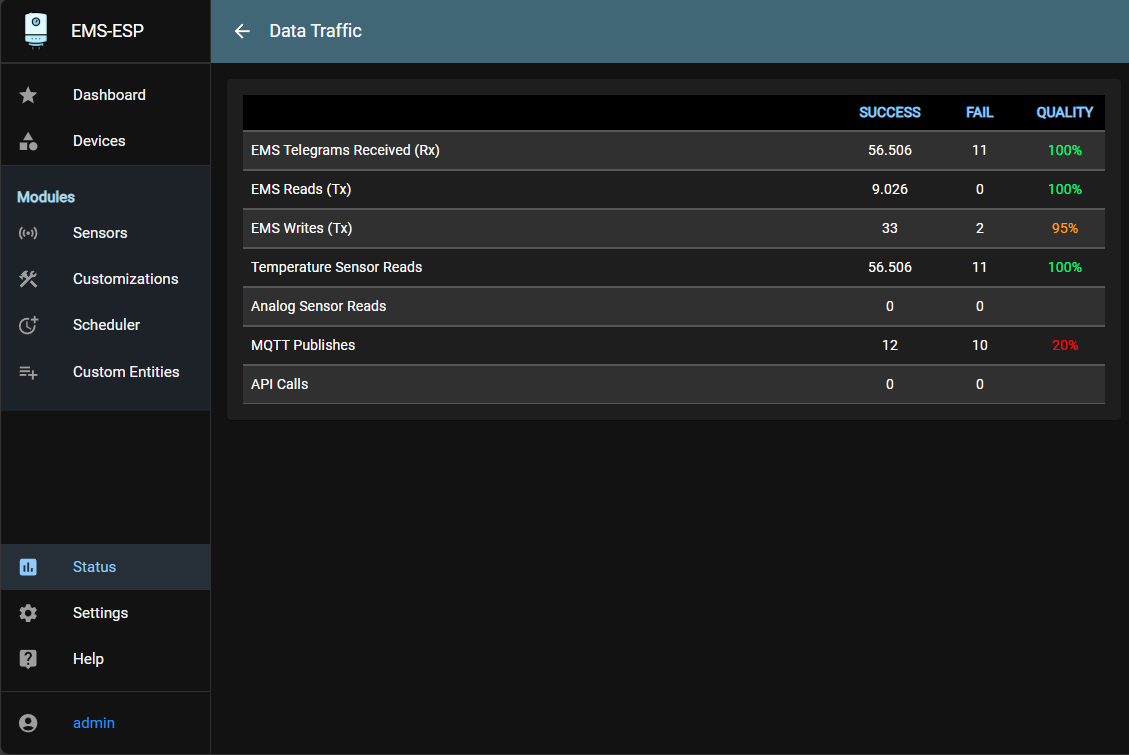Click the MQTT Publishes quality percentage
The width and height of the screenshot is (1129, 755).
pyautogui.click(x=1064, y=345)
